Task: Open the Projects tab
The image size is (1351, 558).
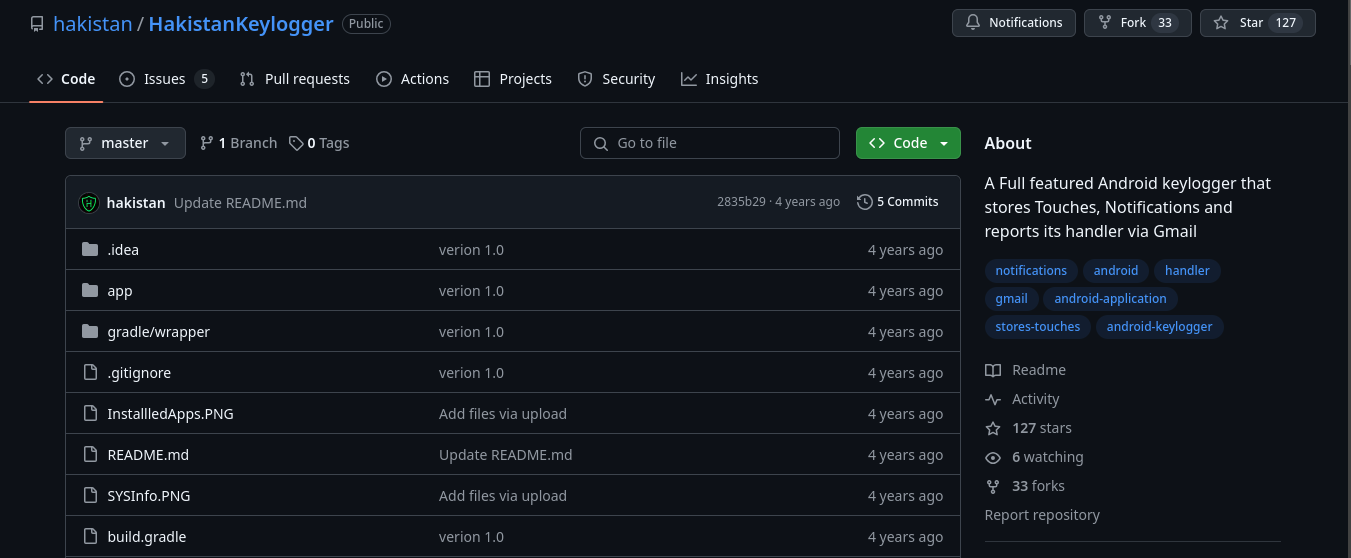Action: 513,79
